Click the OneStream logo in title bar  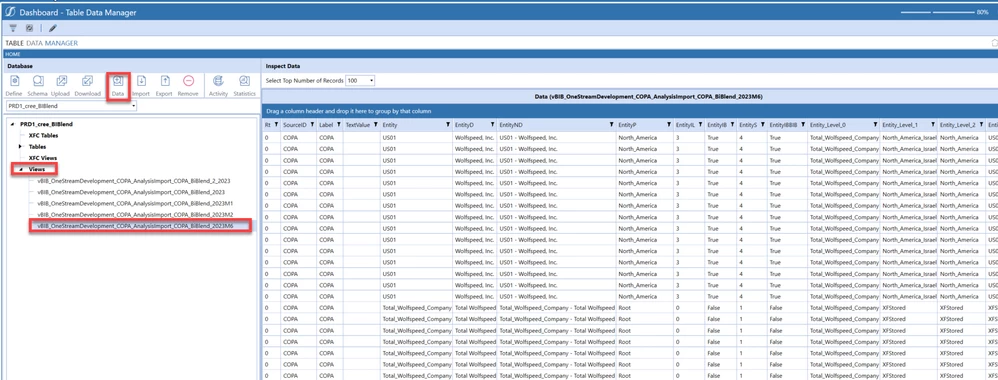9,12
